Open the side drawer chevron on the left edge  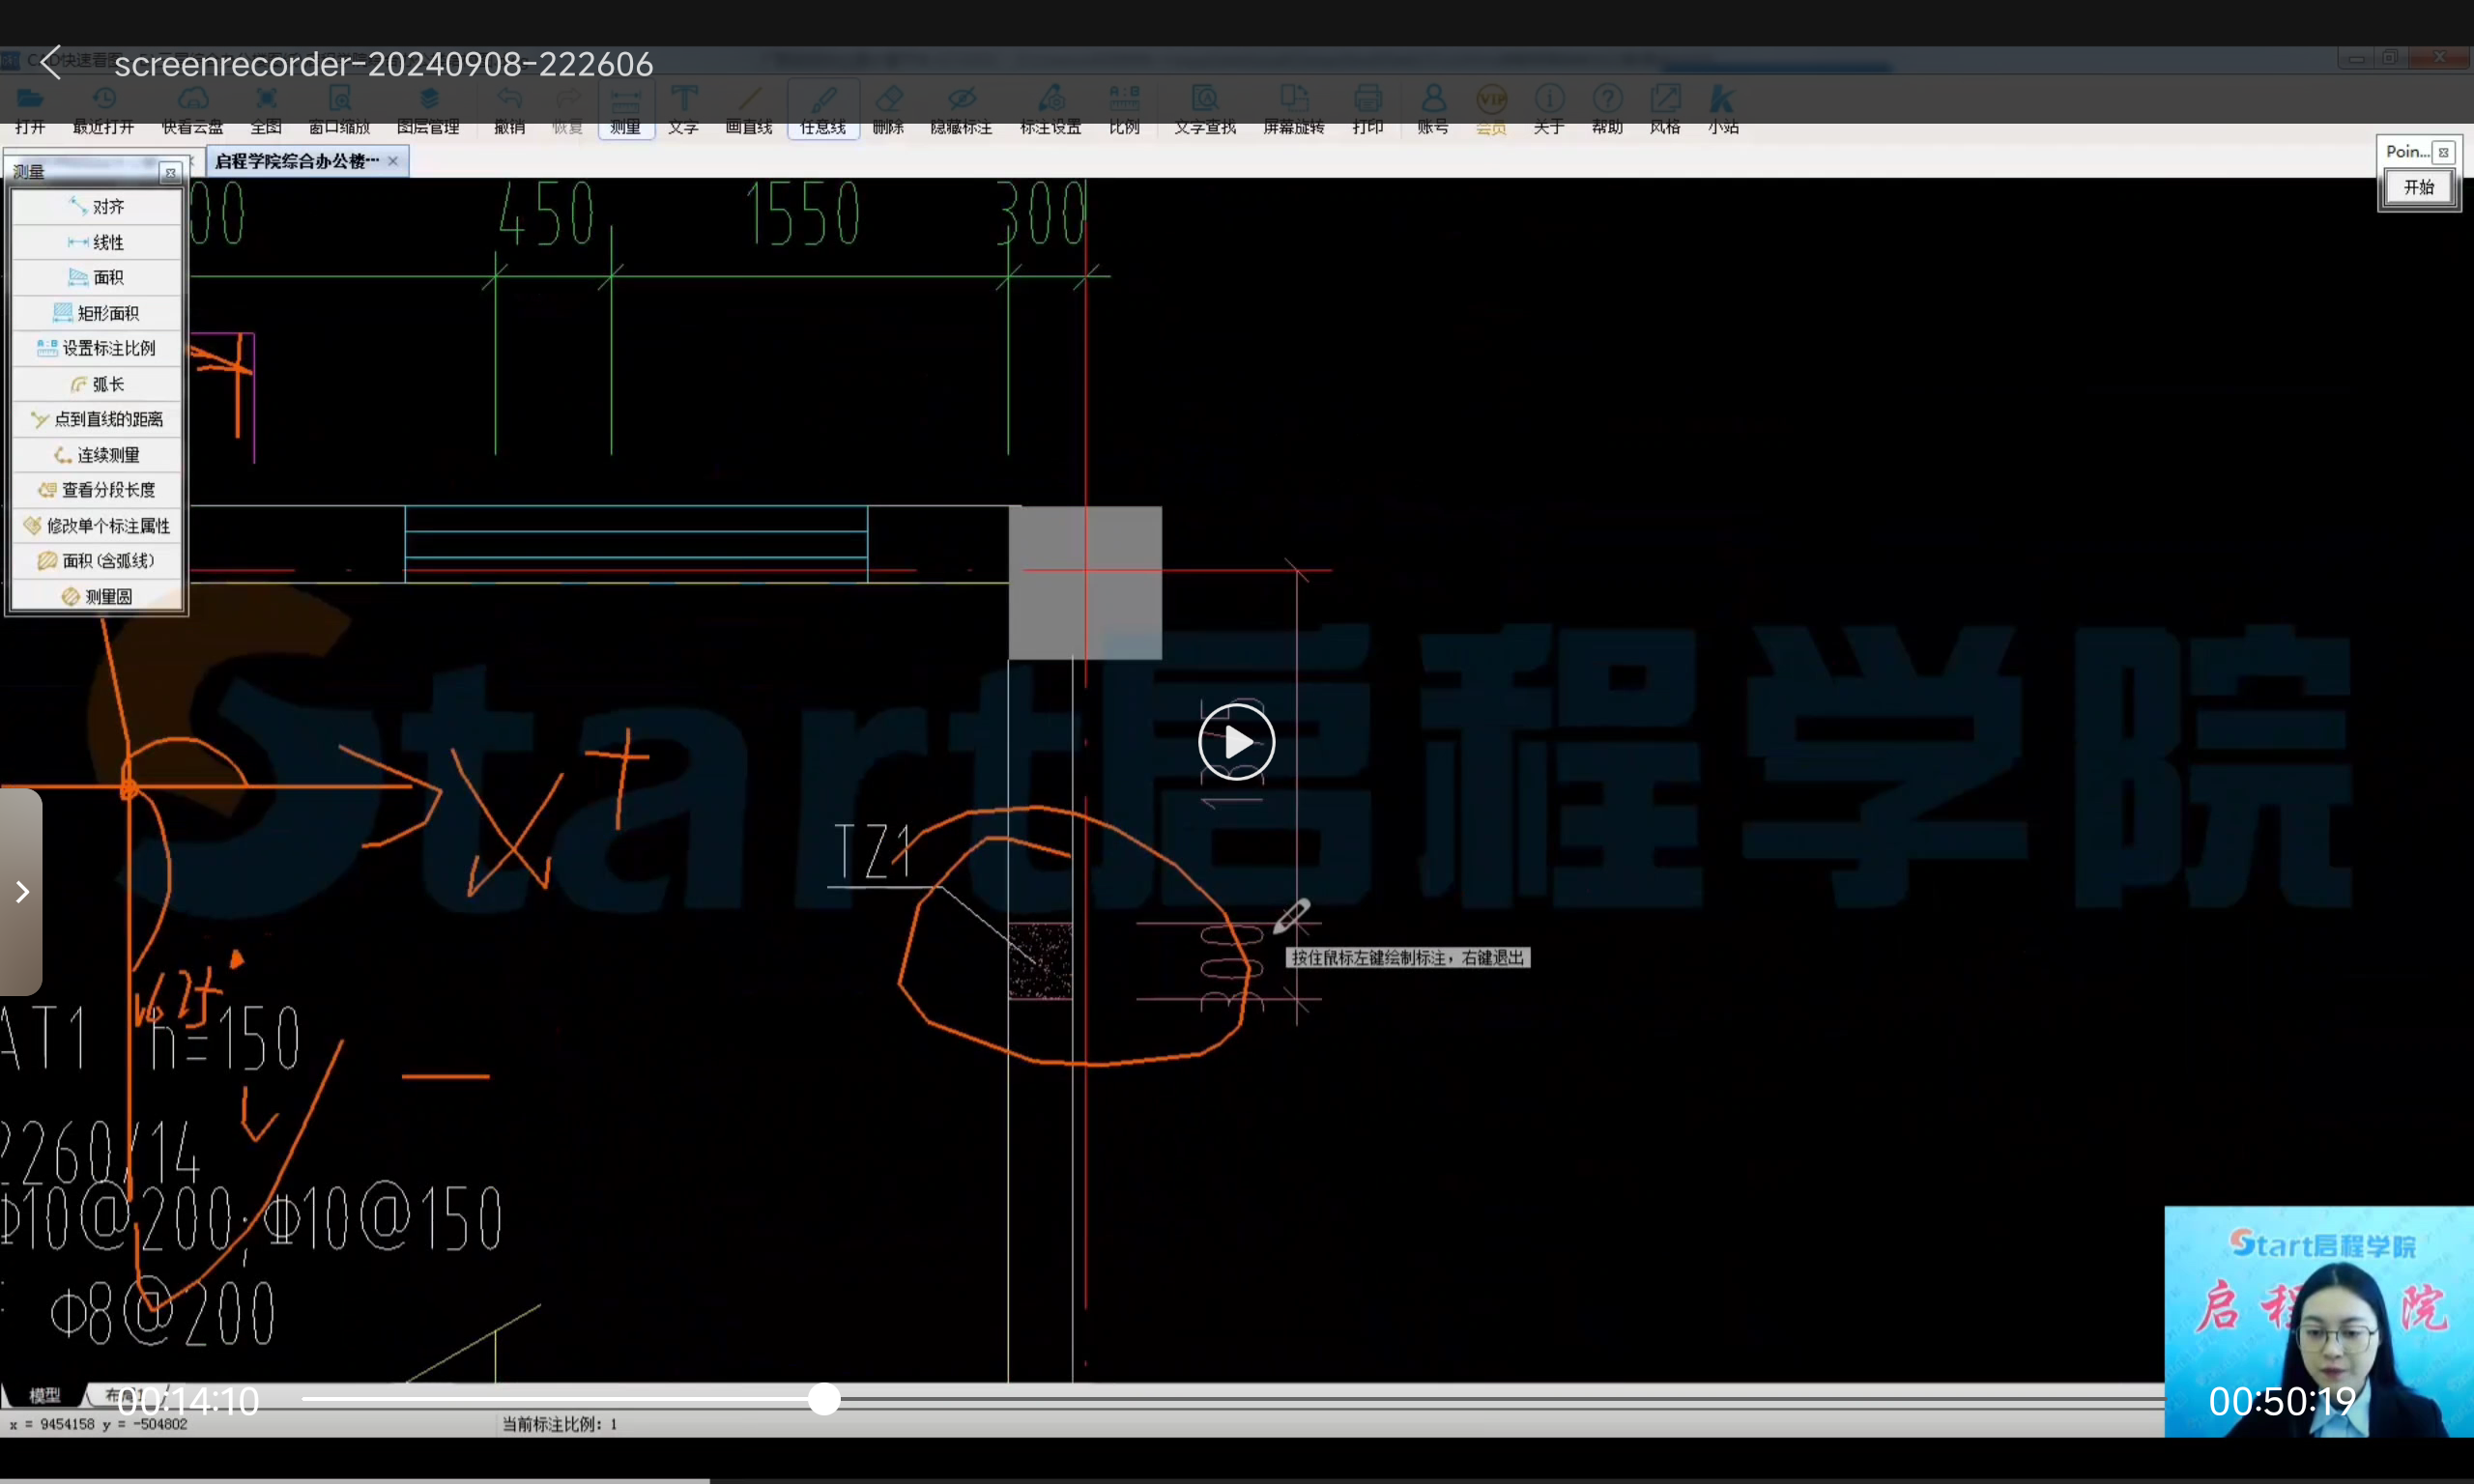[21, 892]
